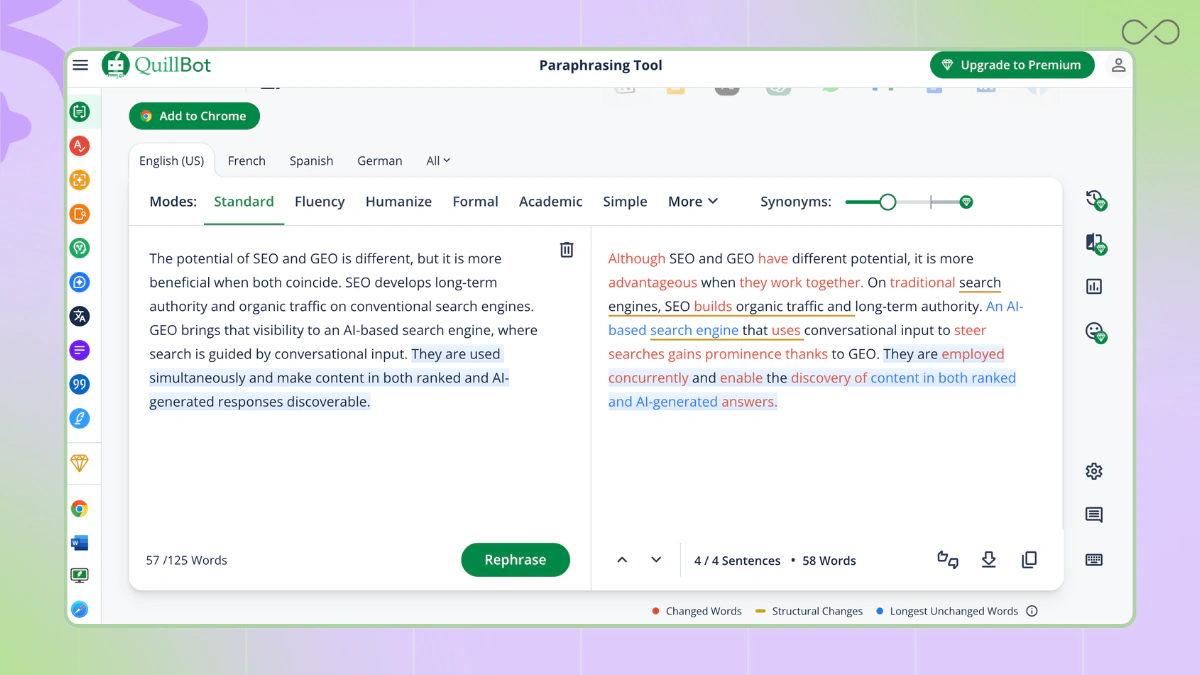Show text statistics chart icon

coord(1094,287)
